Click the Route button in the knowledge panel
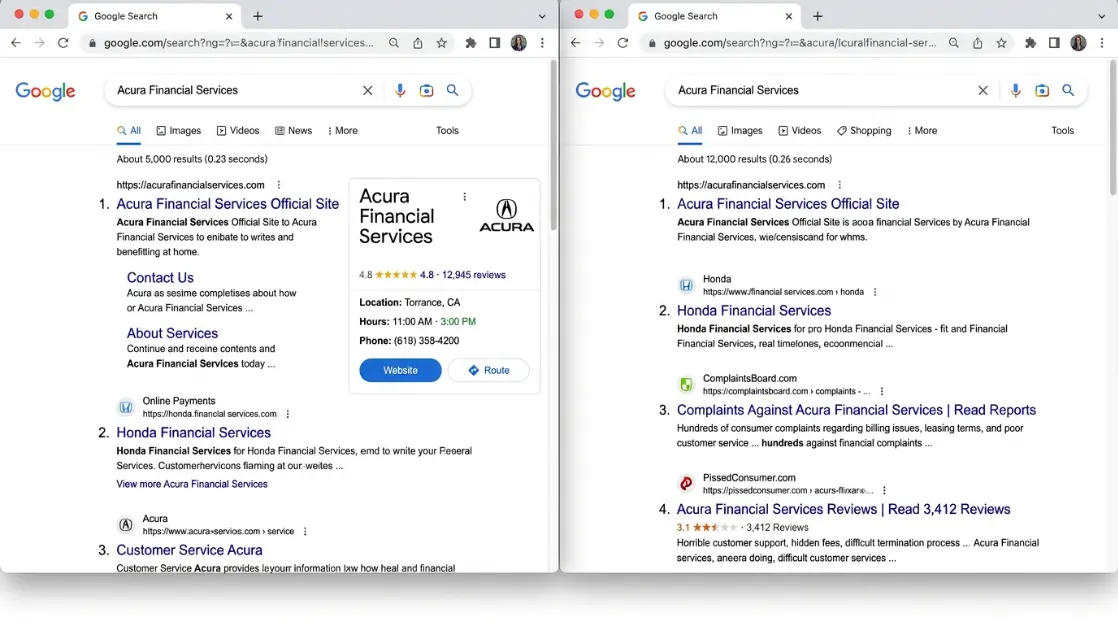Viewport: 1118px width, 624px height. [488, 370]
